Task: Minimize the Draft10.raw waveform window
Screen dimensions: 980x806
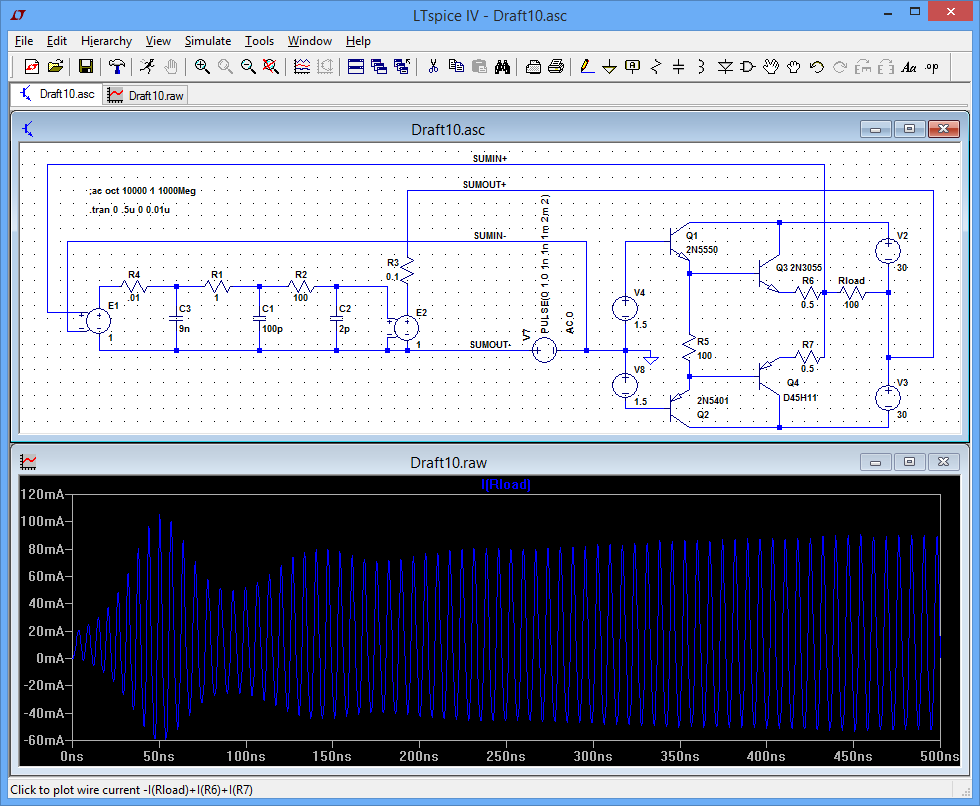Action: tap(876, 462)
